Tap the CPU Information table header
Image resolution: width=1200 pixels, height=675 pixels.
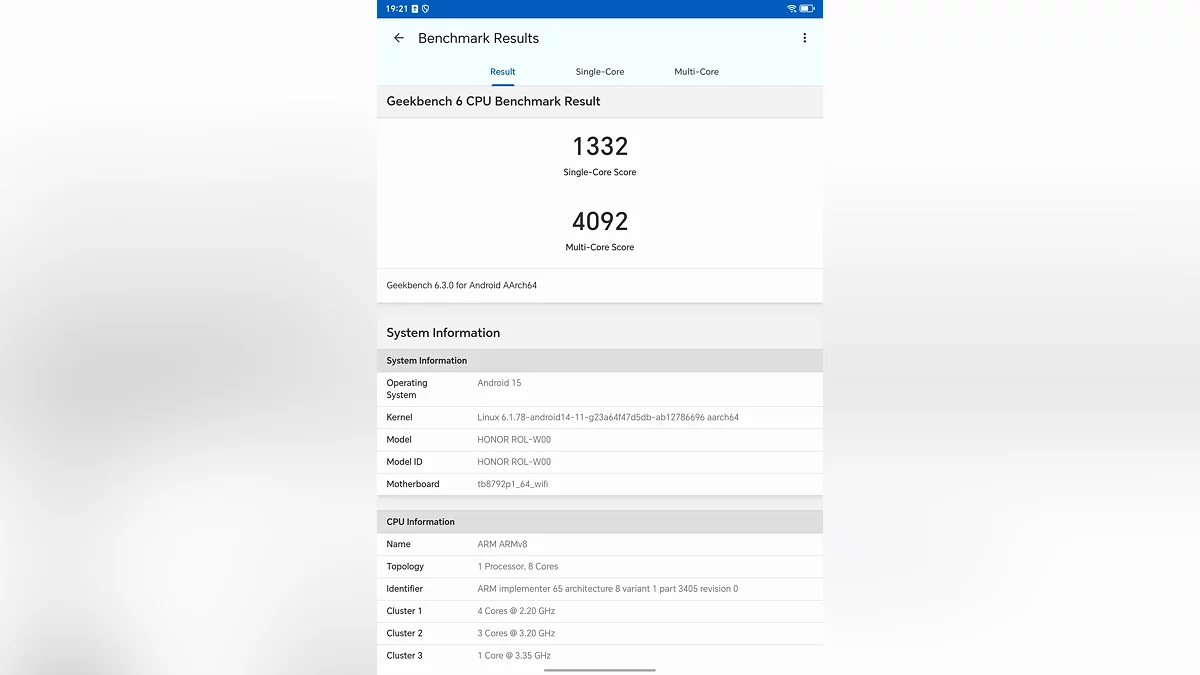click(x=600, y=522)
